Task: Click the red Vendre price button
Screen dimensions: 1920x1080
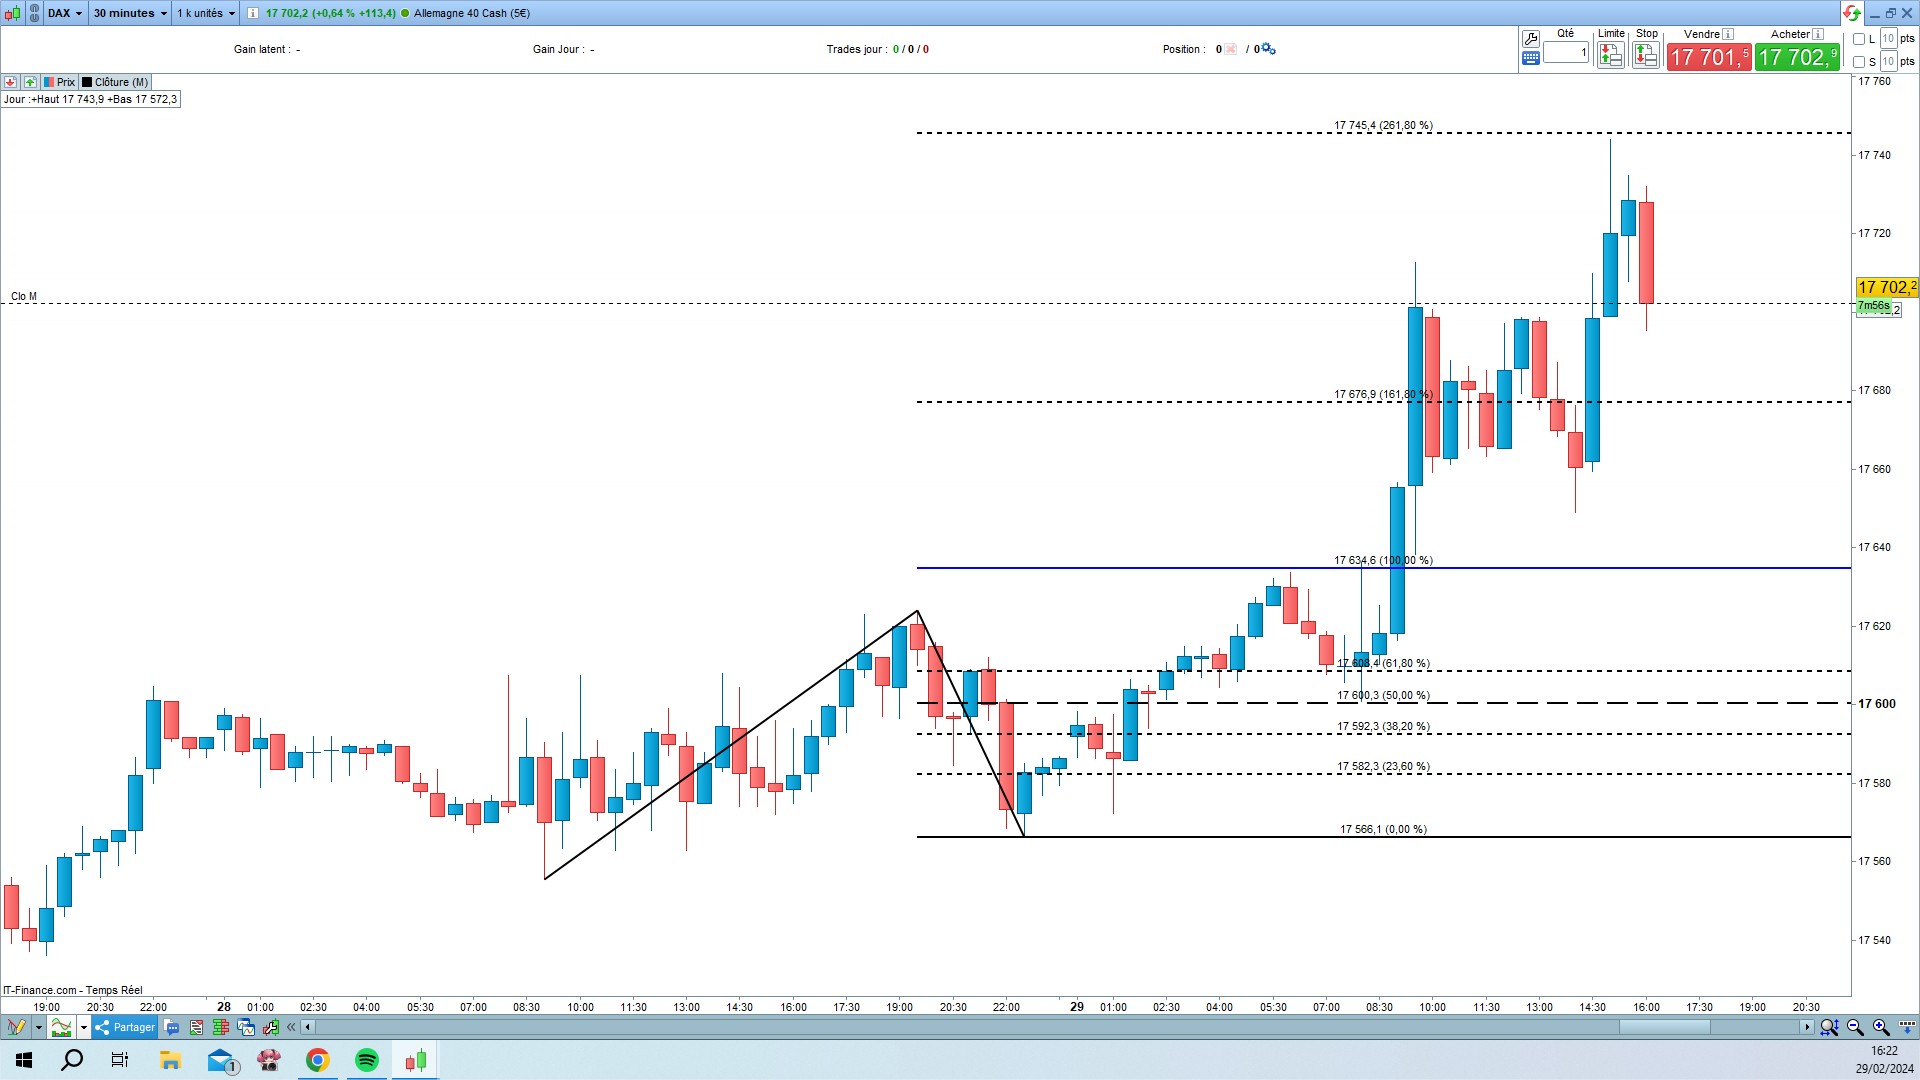Action: [x=1709, y=57]
